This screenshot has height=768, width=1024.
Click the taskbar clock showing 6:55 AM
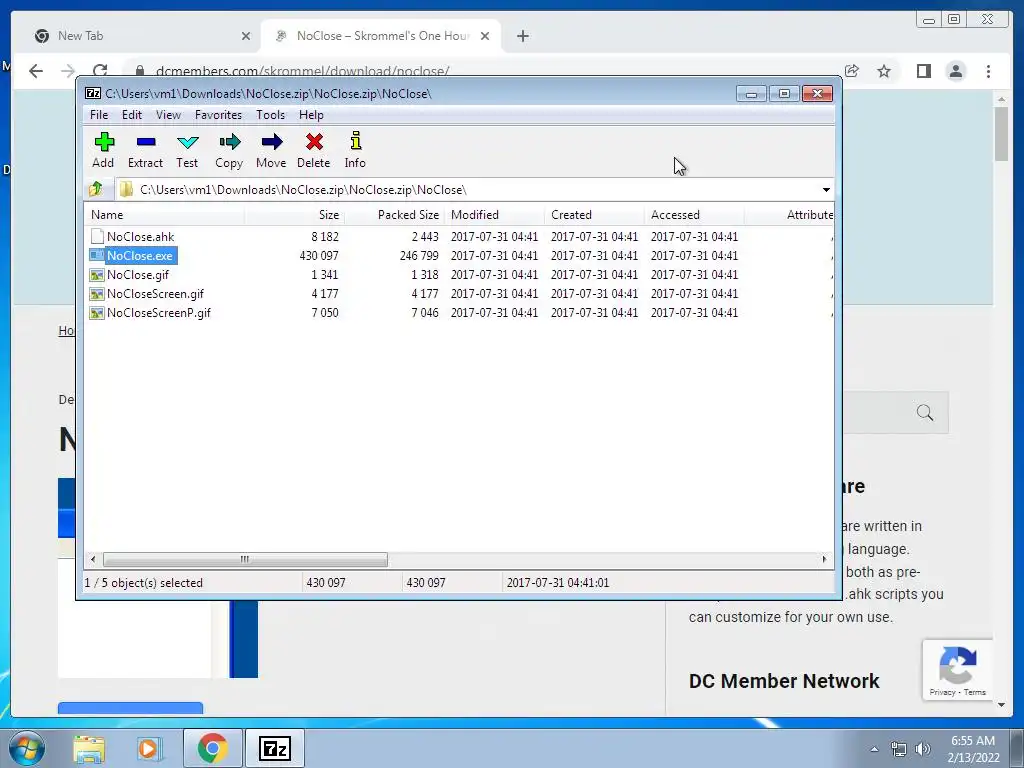click(x=973, y=749)
